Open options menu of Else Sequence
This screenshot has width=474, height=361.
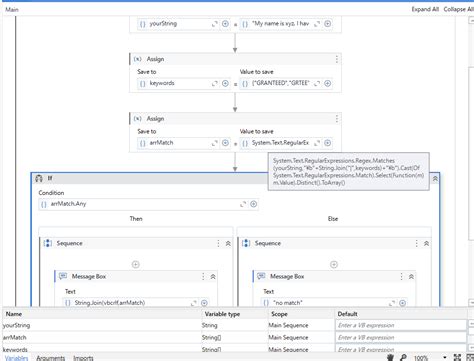click(416, 244)
